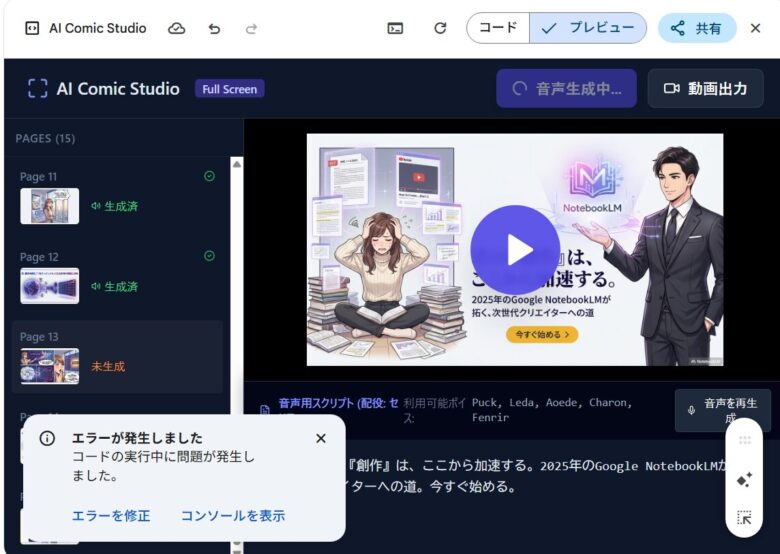
Task: Click the cloud save status icon
Action: point(176,28)
